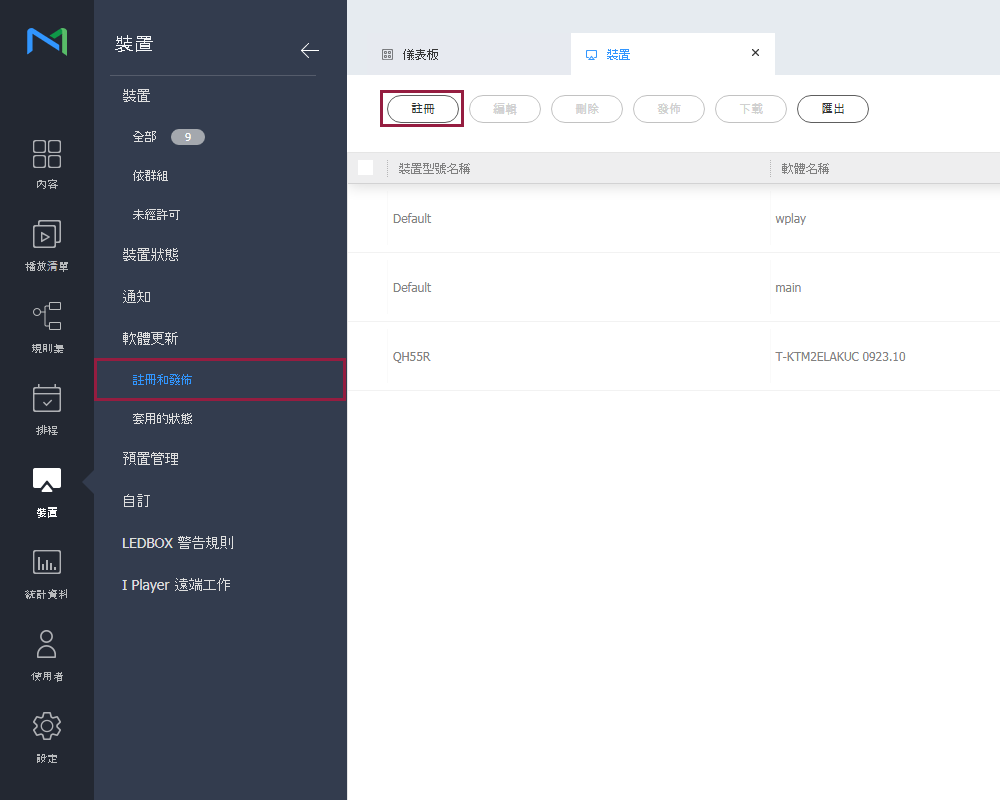1000x800 pixels.
Task: Collapse the 裝置 panel with back arrow
Action: 309,51
